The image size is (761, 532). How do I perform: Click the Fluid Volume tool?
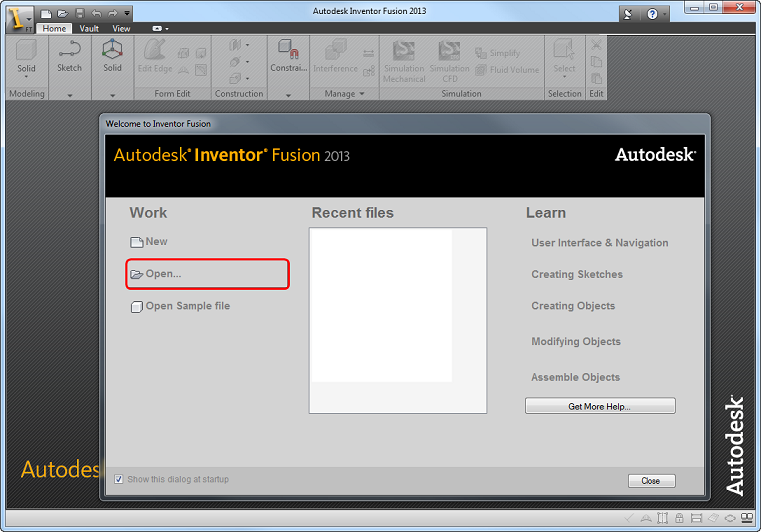pyautogui.click(x=507, y=70)
